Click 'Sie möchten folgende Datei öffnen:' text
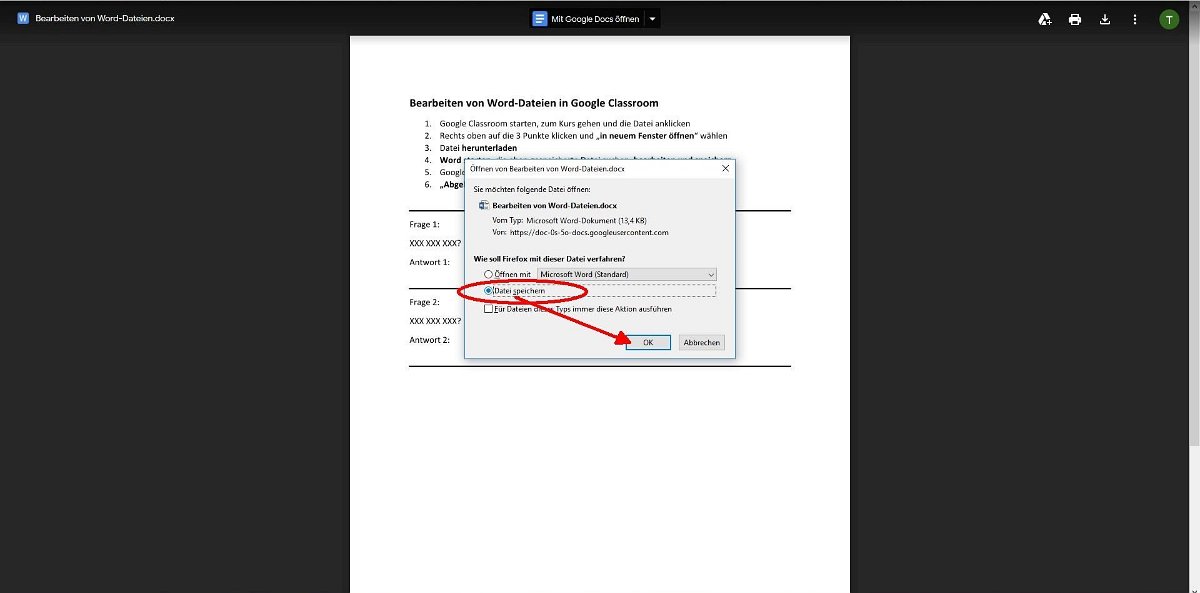Screen dimensions: 1200x593 coord(531,188)
